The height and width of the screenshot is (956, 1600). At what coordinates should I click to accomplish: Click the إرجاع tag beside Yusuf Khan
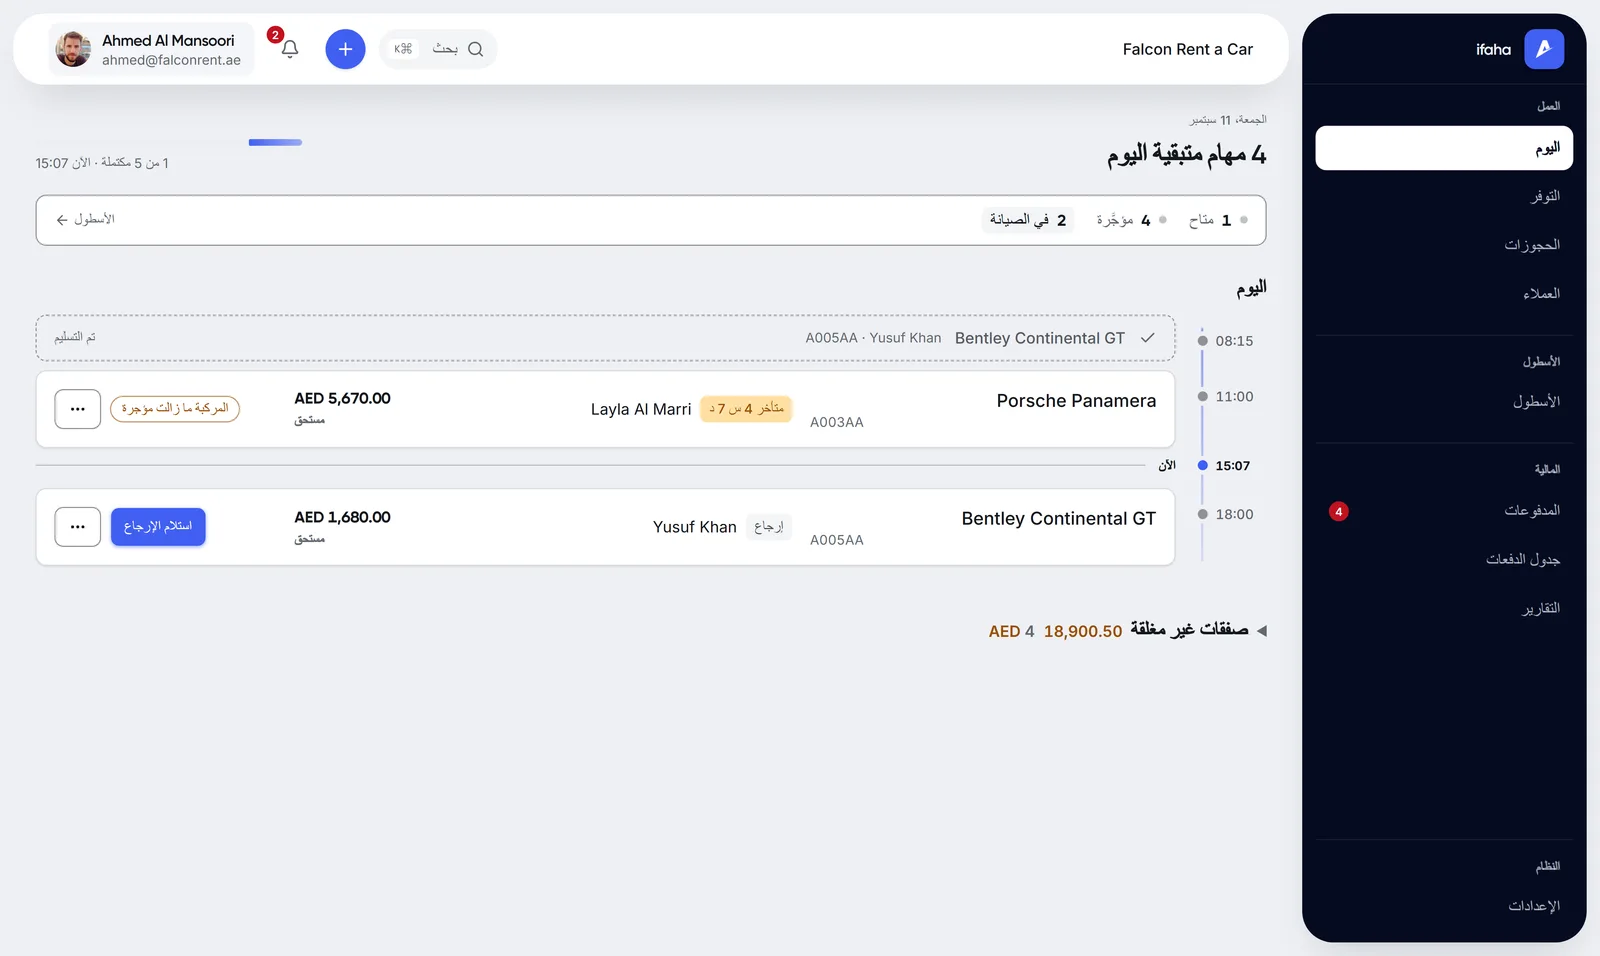click(769, 527)
